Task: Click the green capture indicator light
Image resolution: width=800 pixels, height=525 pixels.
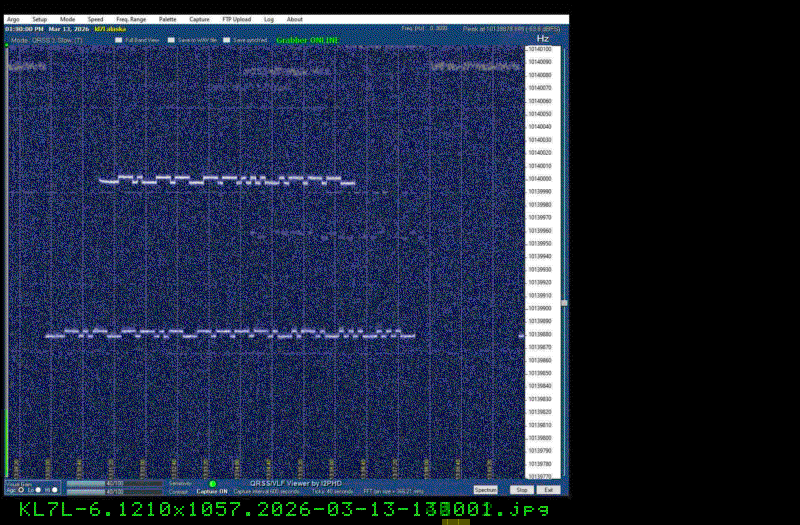Action: (x=212, y=484)
